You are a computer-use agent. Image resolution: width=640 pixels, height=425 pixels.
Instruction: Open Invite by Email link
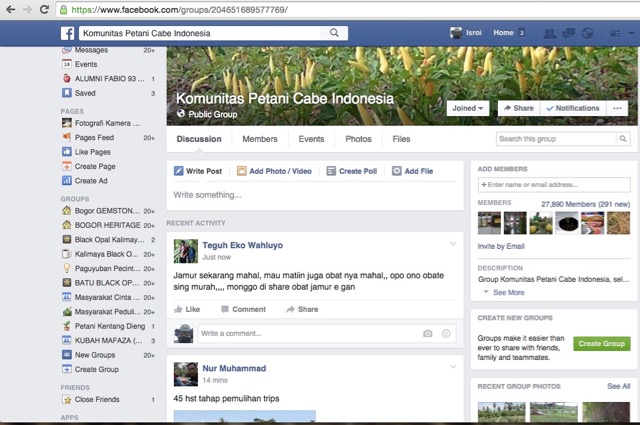coord(501,246)
